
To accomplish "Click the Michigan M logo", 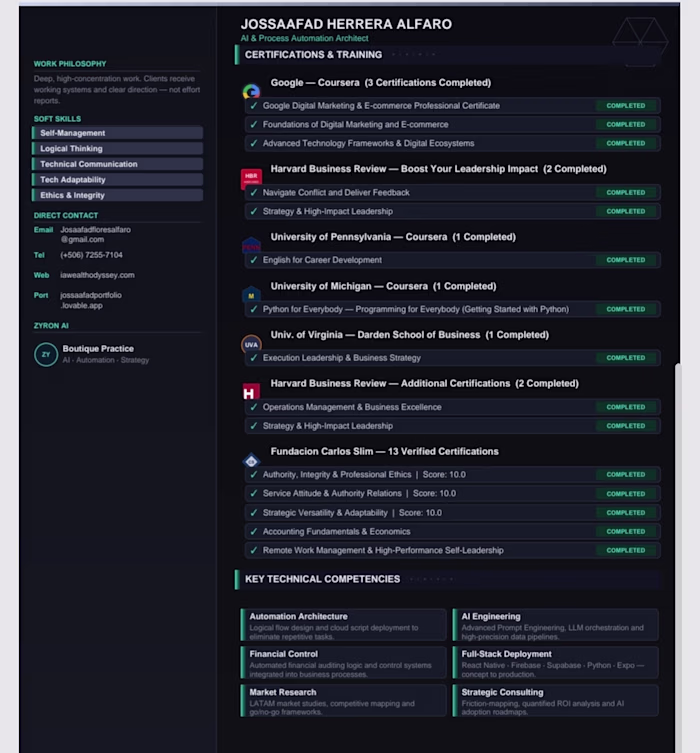I will tap(251, 295).
